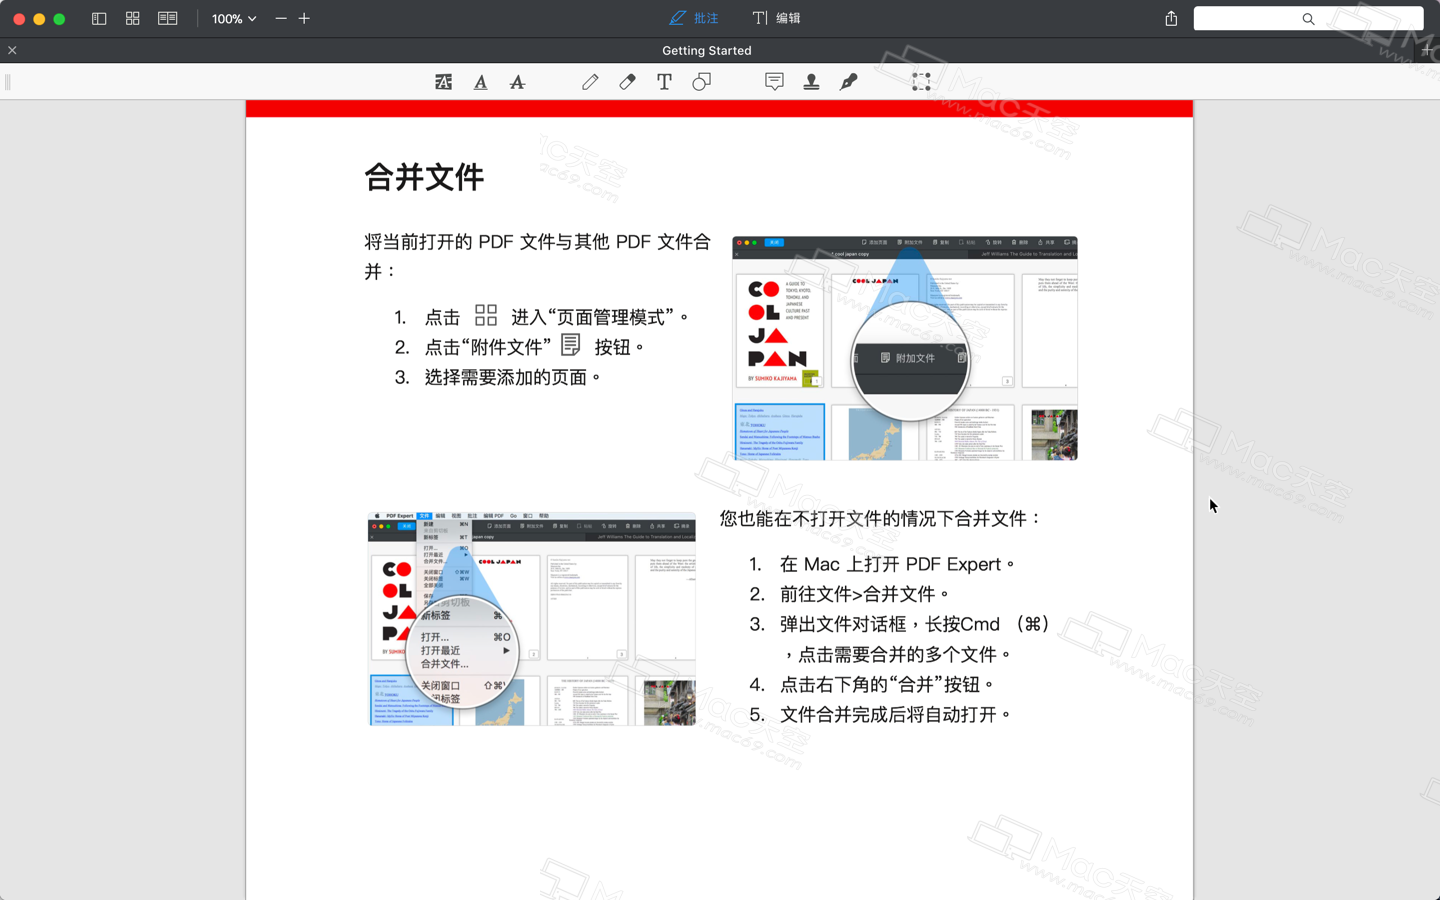This screenshot has width=1440, height=900.
Task: Open the share menu
Action: (x=1171, y=18)
